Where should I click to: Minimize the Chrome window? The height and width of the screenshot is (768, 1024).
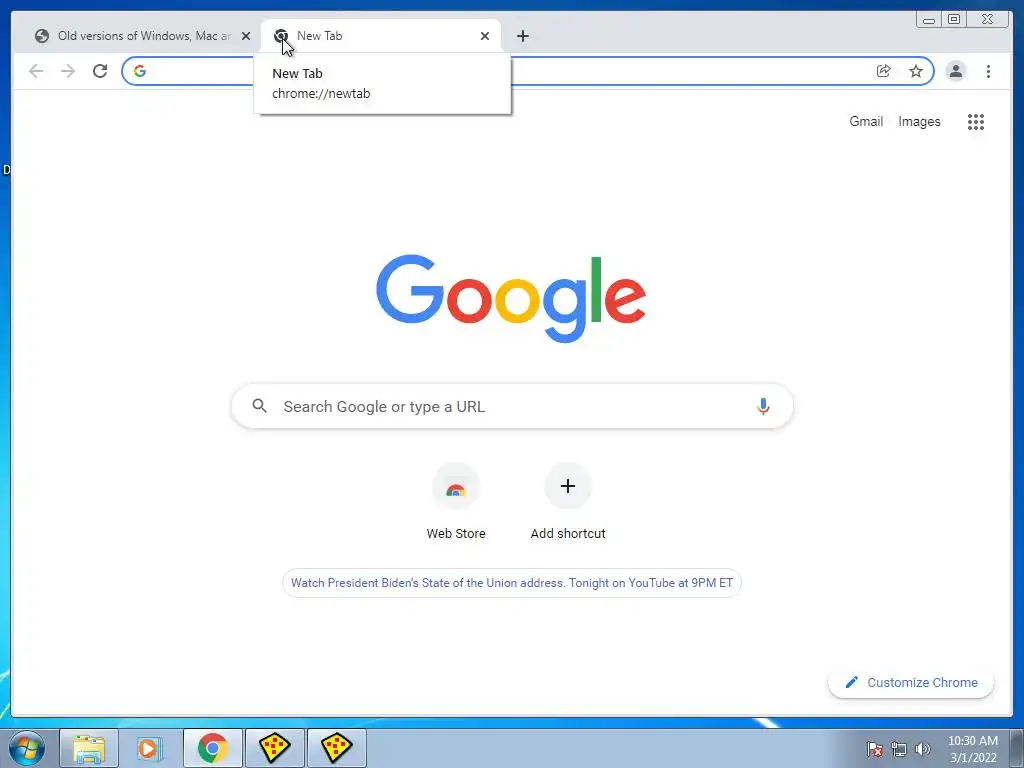tap(929, 20)
